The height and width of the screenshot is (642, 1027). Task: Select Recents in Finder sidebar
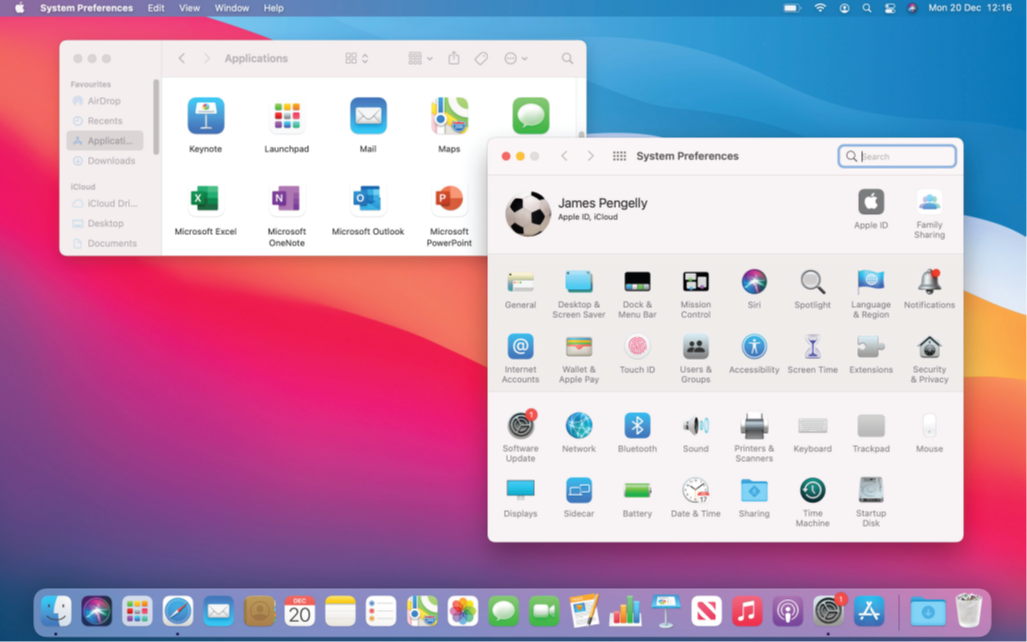click(x=105, y=121)
